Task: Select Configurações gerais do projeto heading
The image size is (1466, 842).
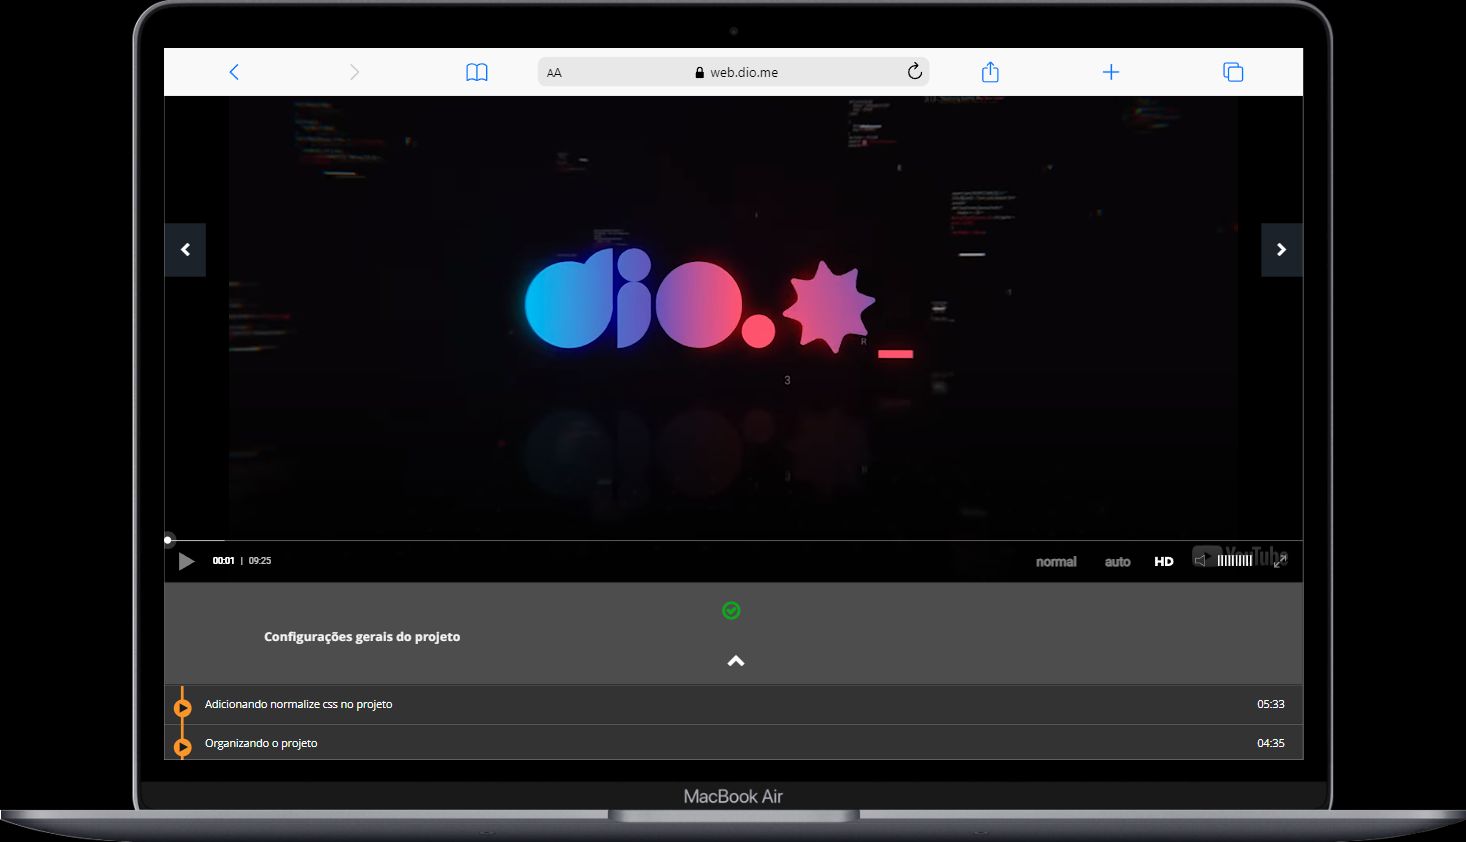Action: tap(362, 636)
